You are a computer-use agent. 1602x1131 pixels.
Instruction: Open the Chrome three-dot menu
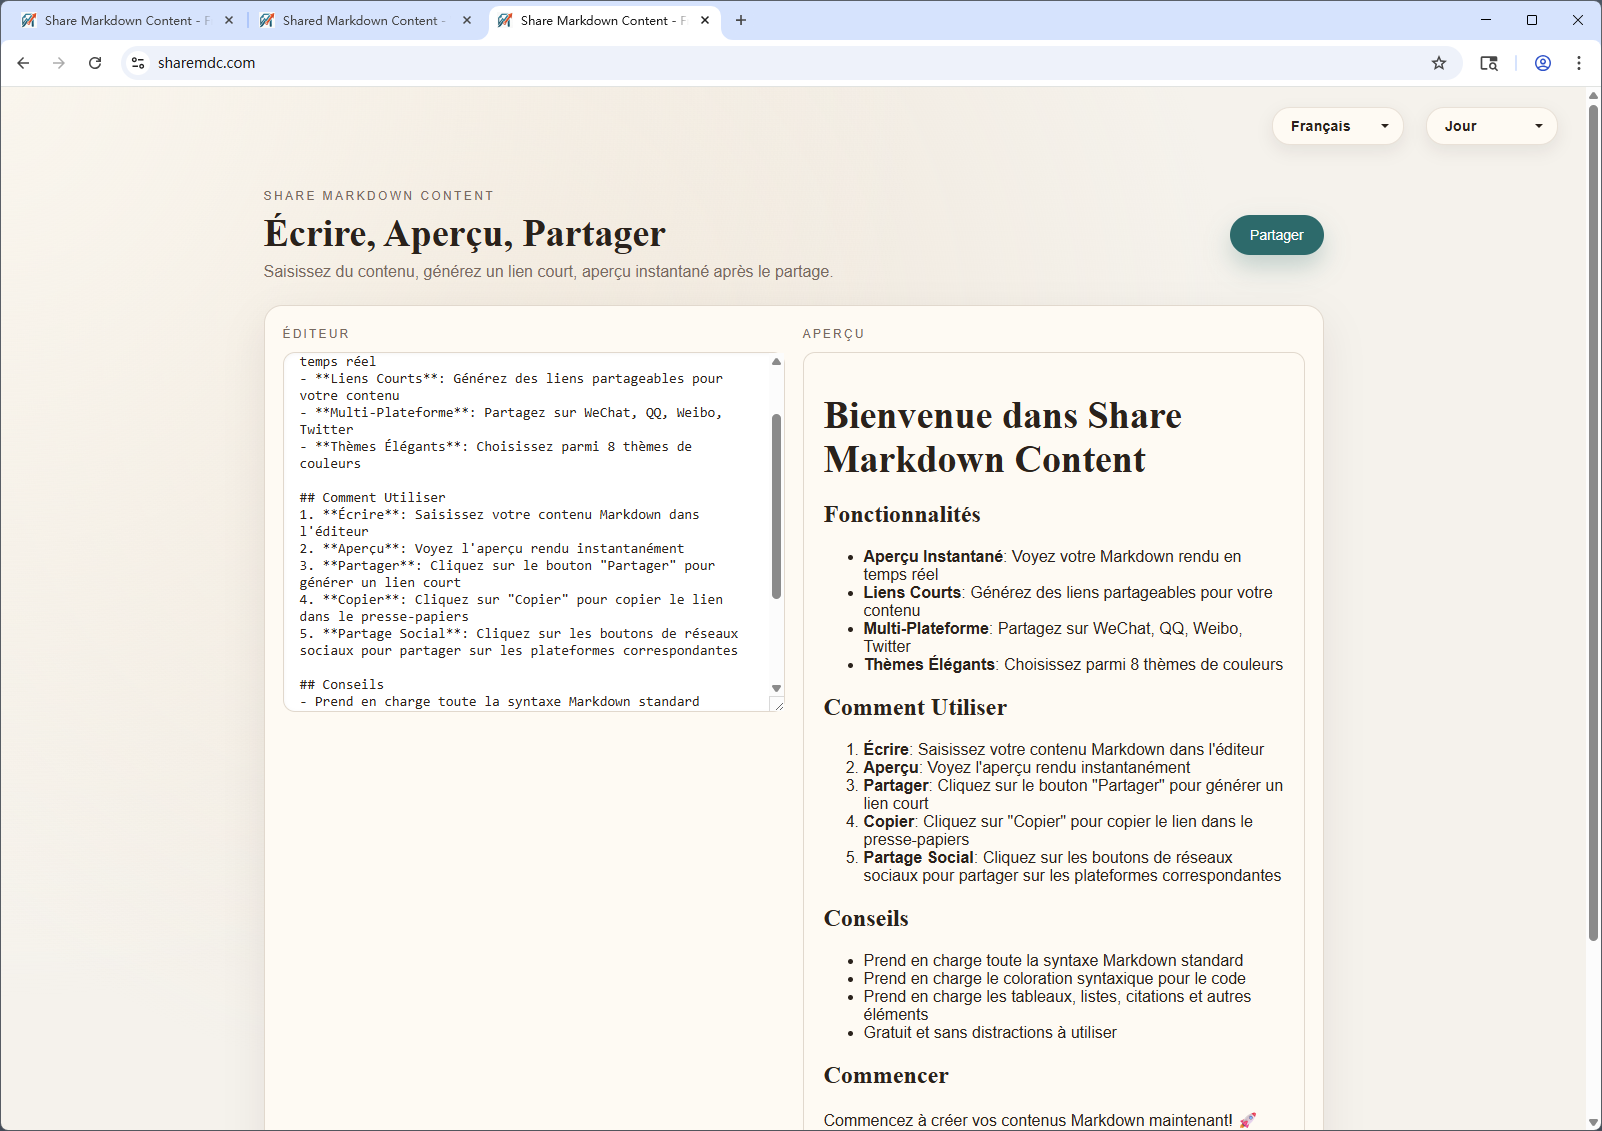1579,63
